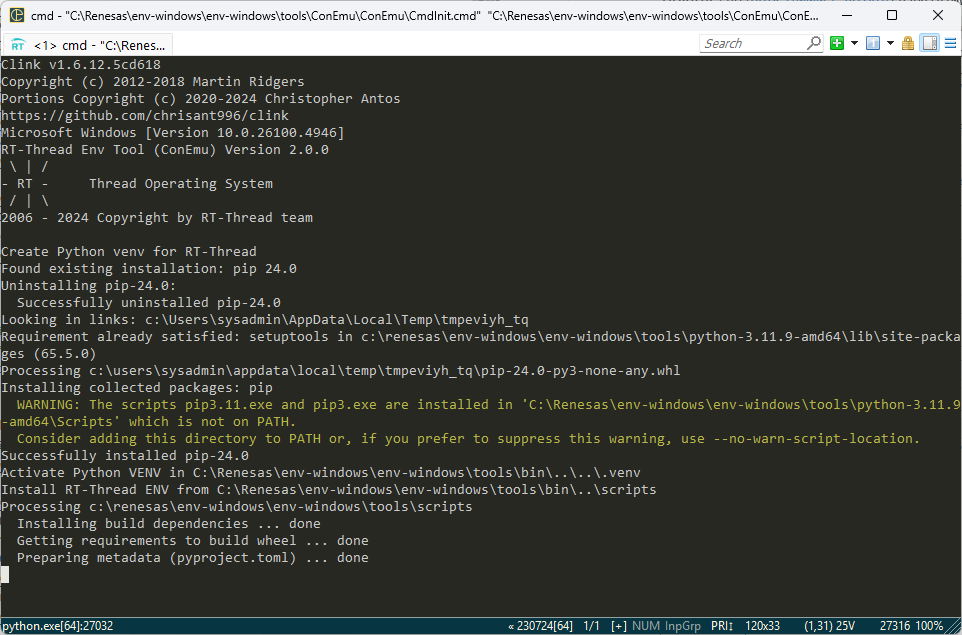Toggle the scrollbar visibility button on the toolbar

tap(930, 43)
